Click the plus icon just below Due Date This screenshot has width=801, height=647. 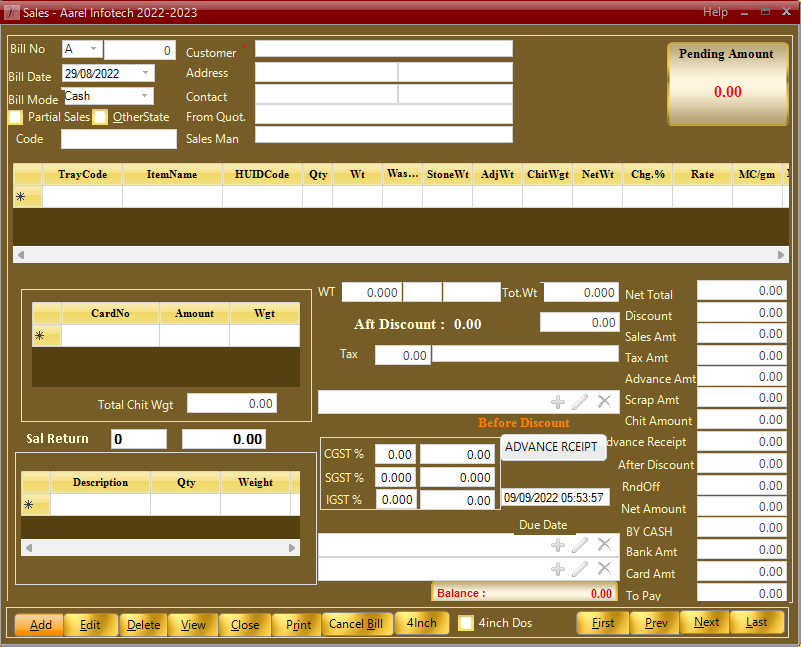558,545
